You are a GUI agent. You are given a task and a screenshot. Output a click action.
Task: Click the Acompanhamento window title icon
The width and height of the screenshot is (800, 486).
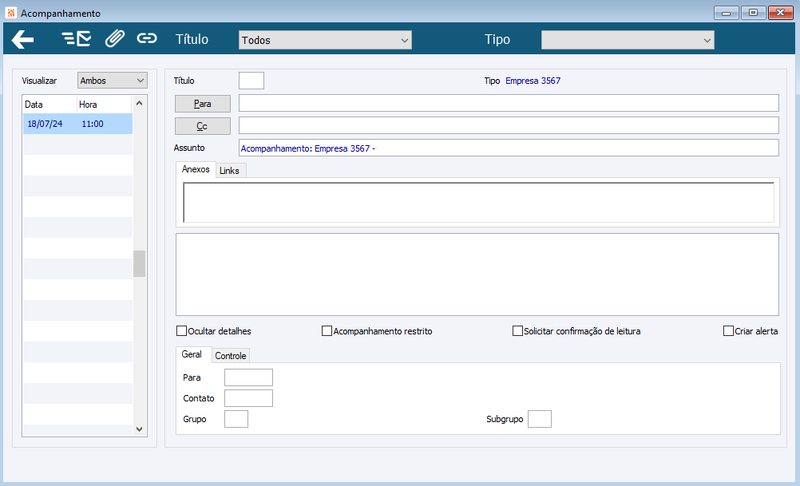click(x=11, y=13)
